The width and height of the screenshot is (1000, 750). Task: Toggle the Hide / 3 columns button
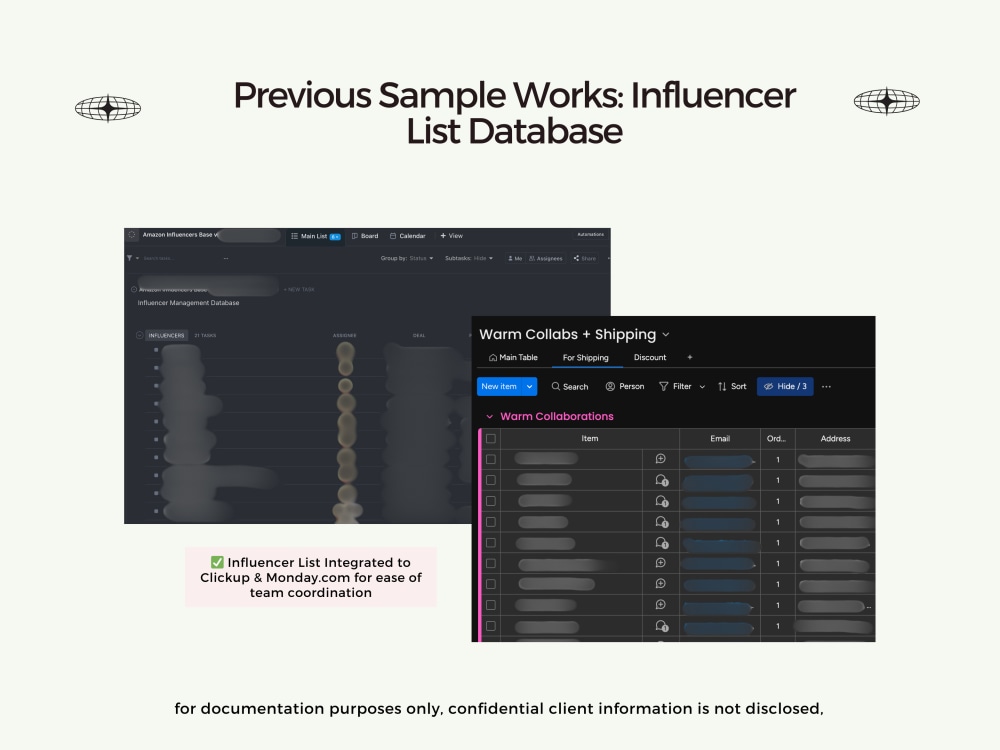point(785,386)
